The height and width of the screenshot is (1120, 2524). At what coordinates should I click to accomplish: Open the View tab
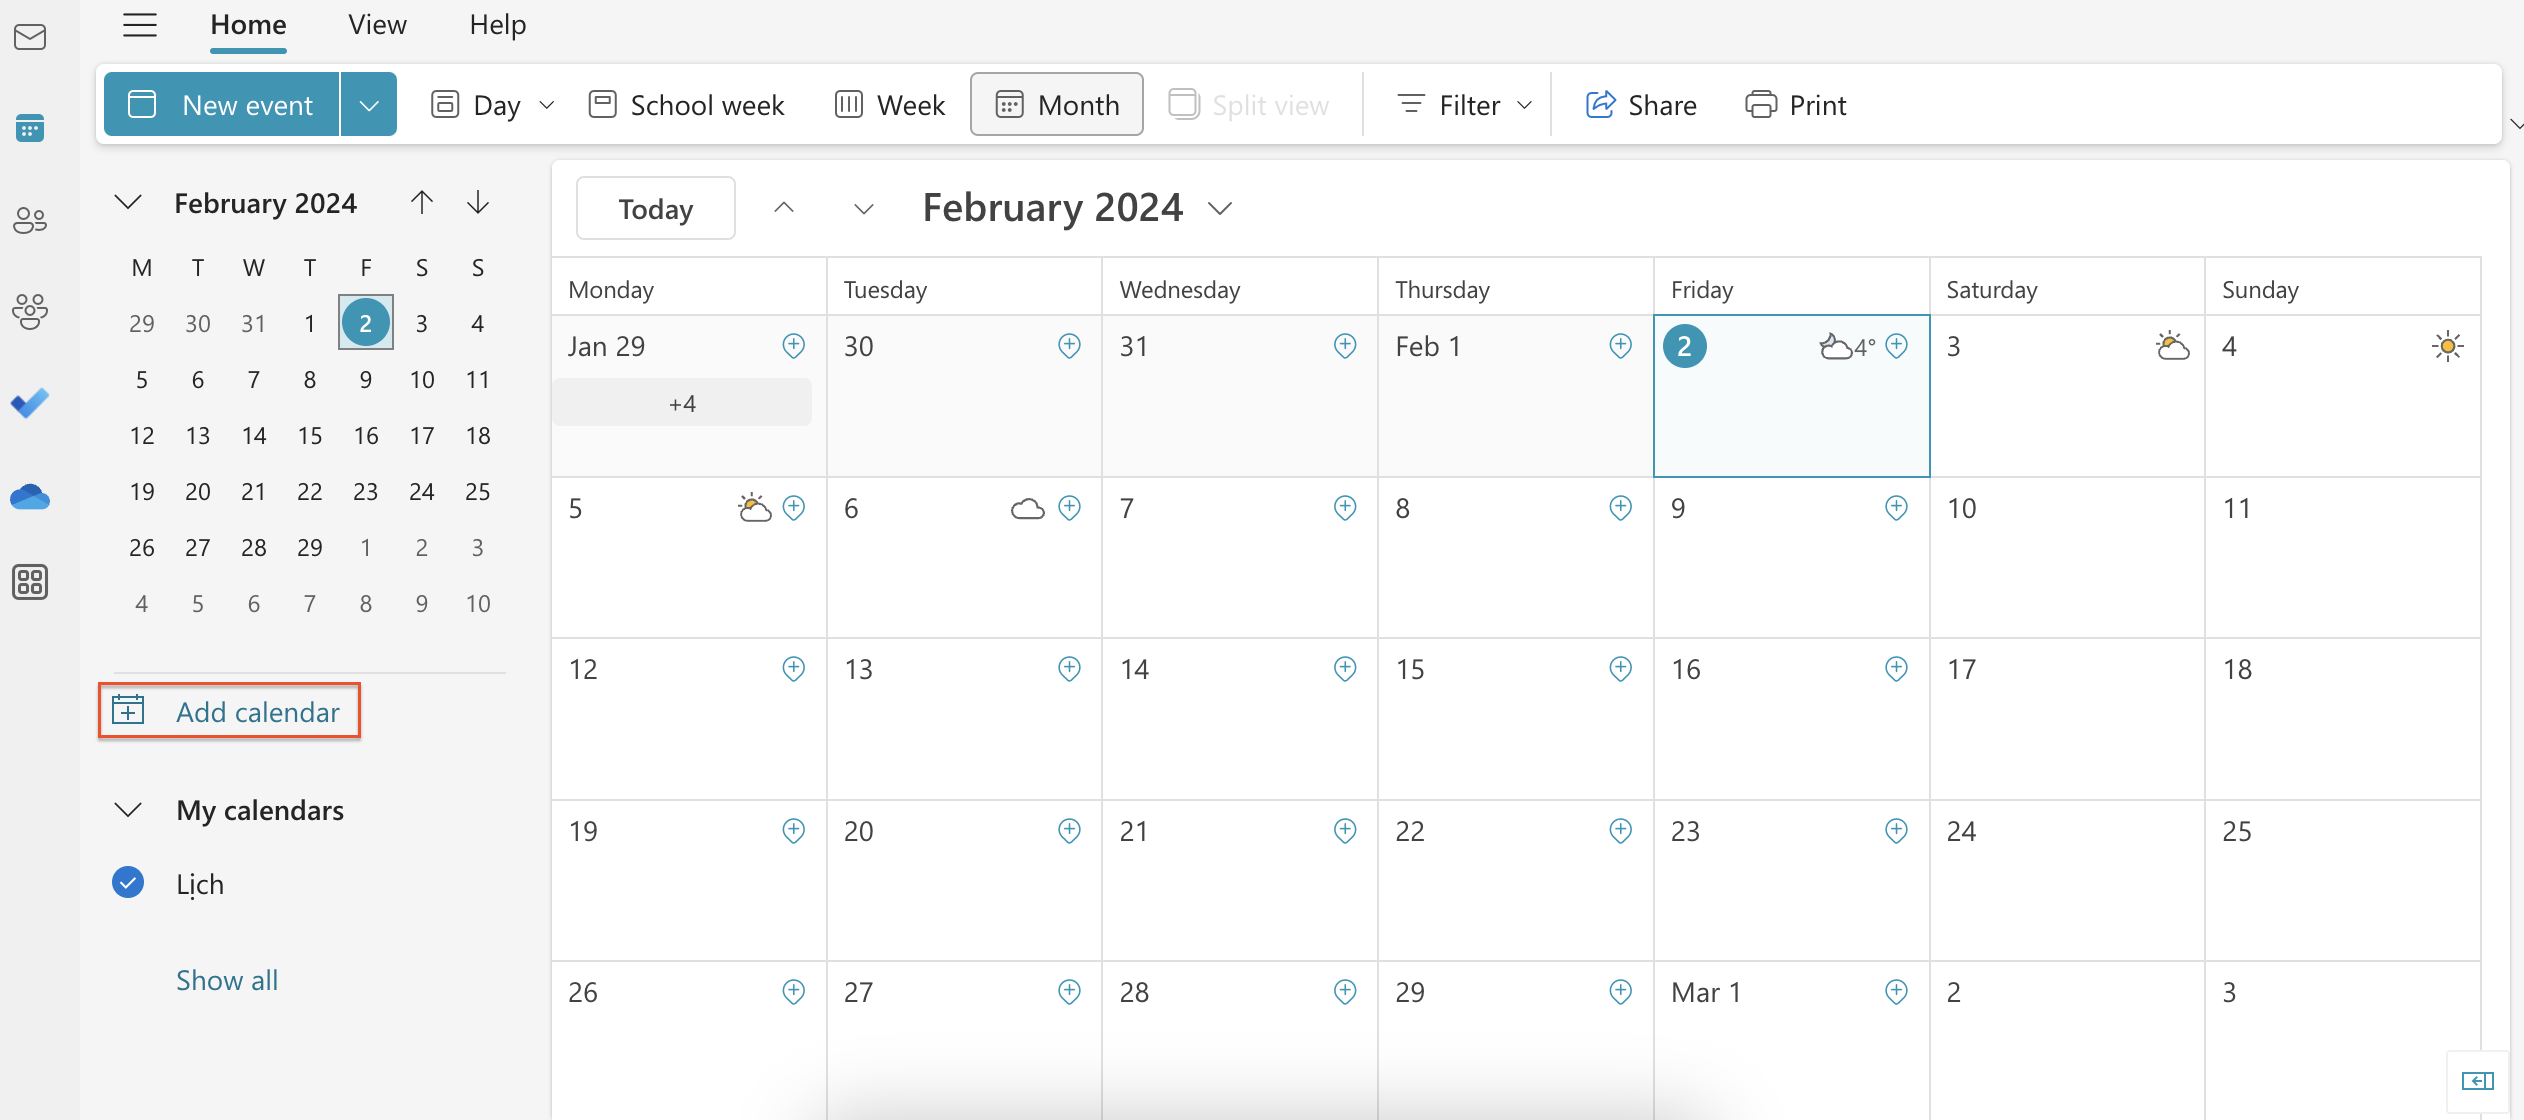[377, 25]
